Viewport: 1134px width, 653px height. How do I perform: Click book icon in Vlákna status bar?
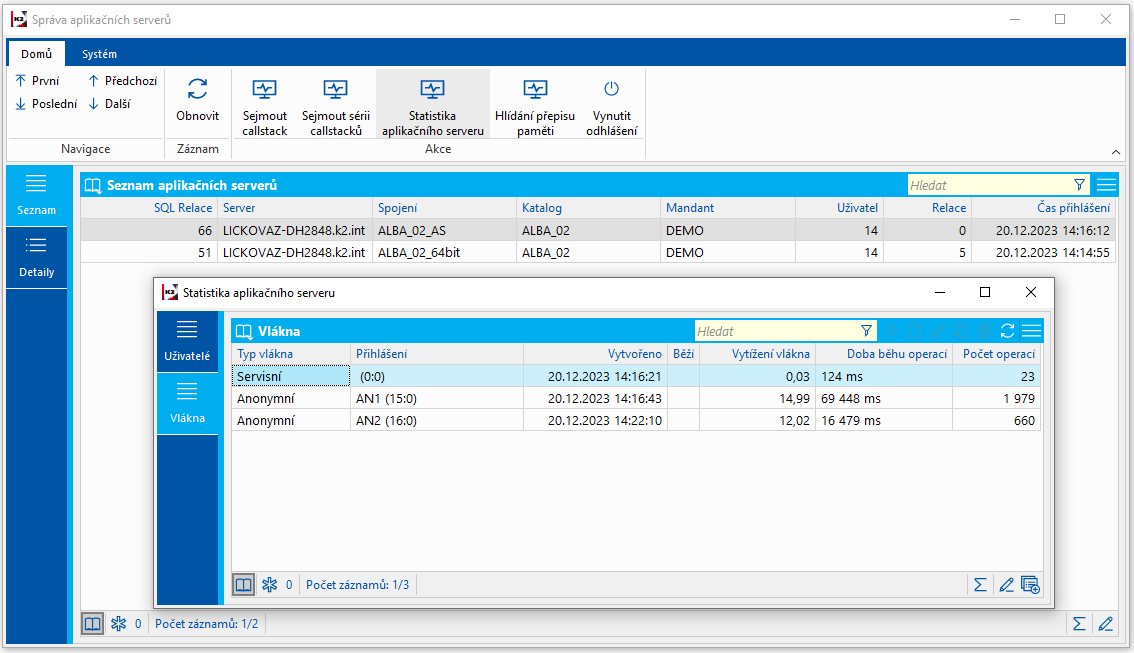pos(244,584)
